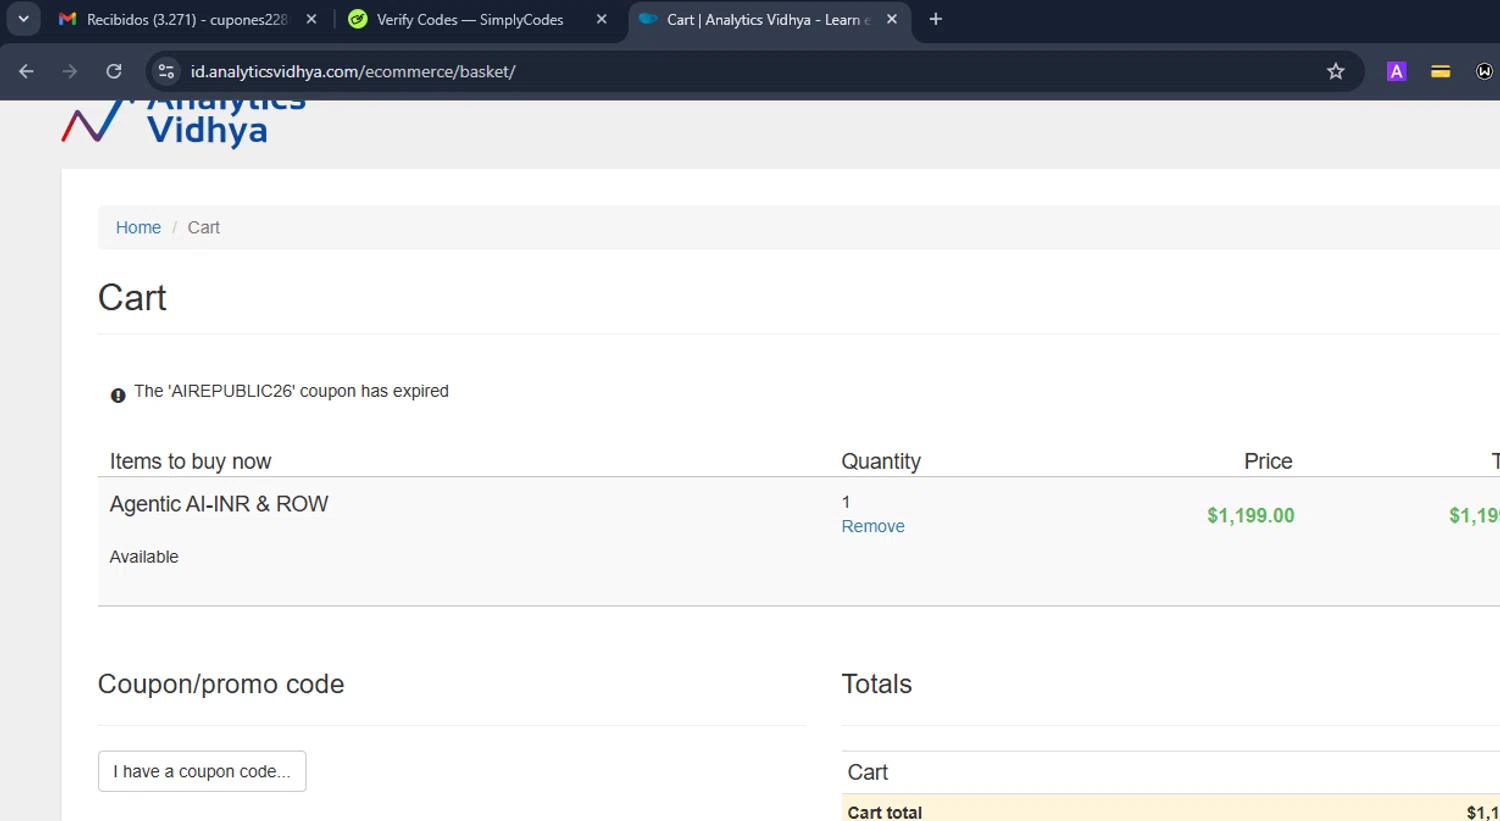Click the Coupon/promo code heading
Image resolution: width=1500 pixels, height=821 pixels.
221,684
